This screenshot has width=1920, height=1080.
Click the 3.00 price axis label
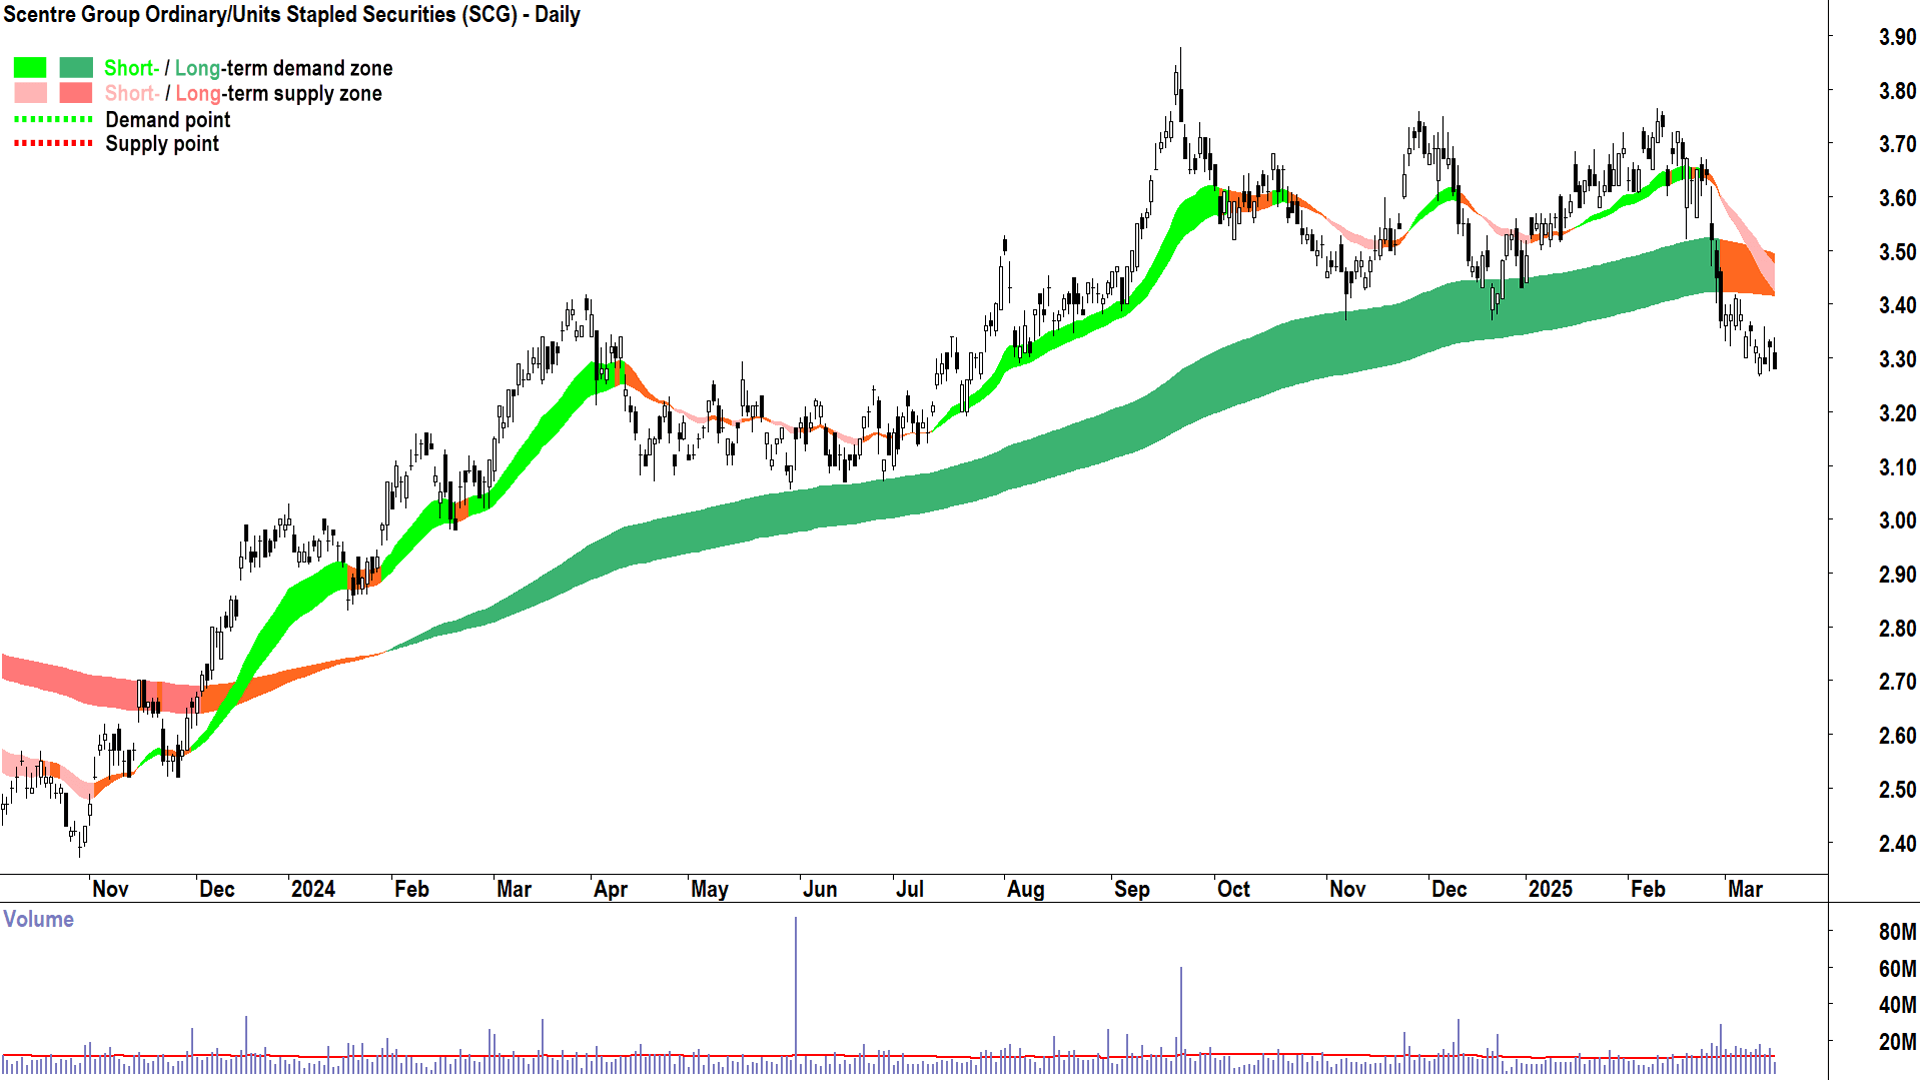(x=1896, y=520)
